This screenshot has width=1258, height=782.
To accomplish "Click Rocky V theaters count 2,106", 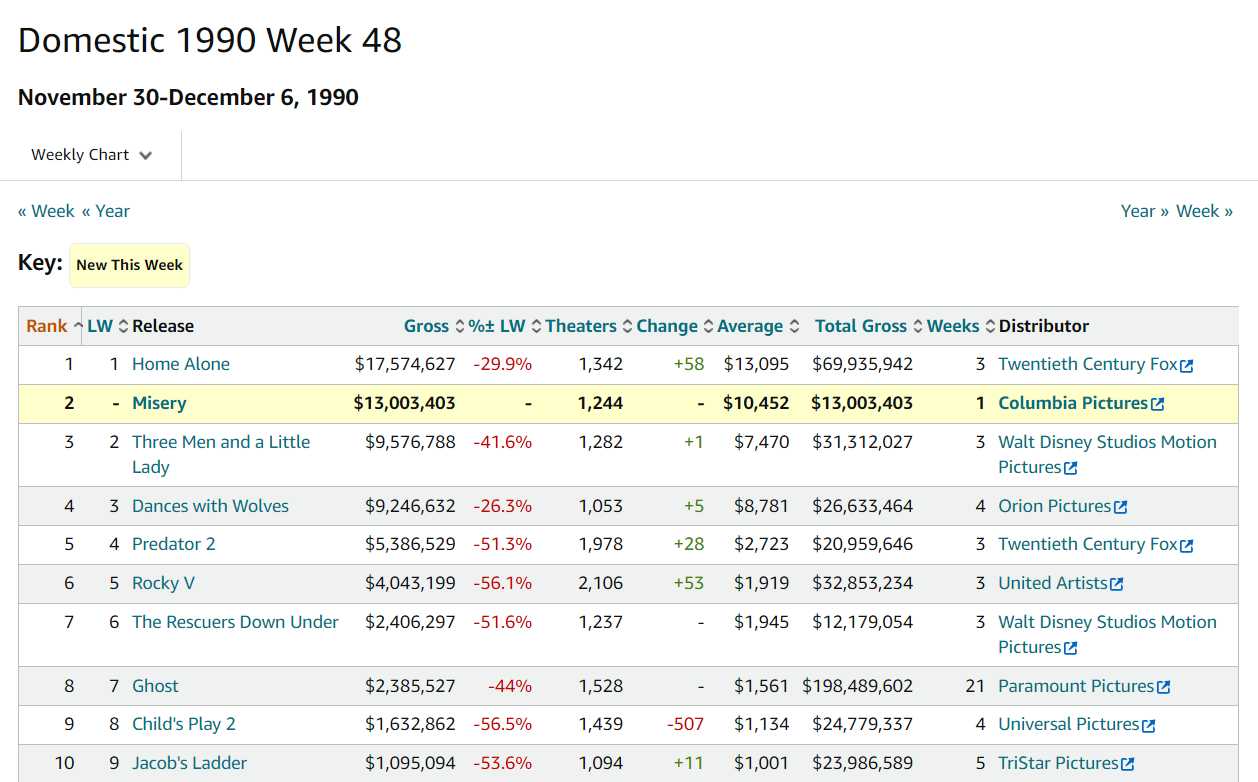I will [601, 583].
